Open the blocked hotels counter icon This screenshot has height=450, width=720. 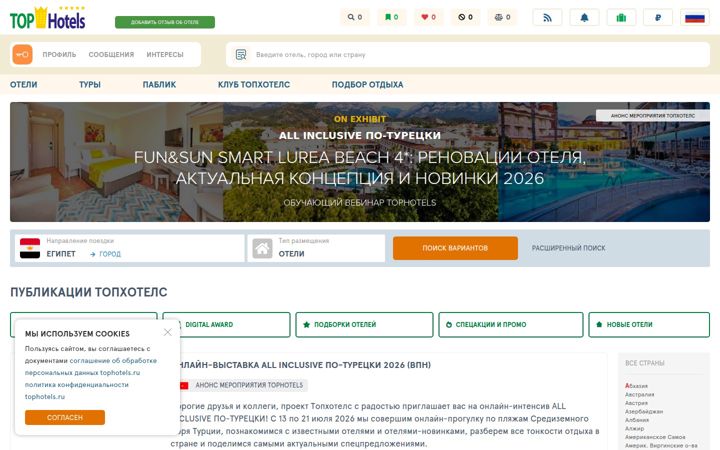465,17
